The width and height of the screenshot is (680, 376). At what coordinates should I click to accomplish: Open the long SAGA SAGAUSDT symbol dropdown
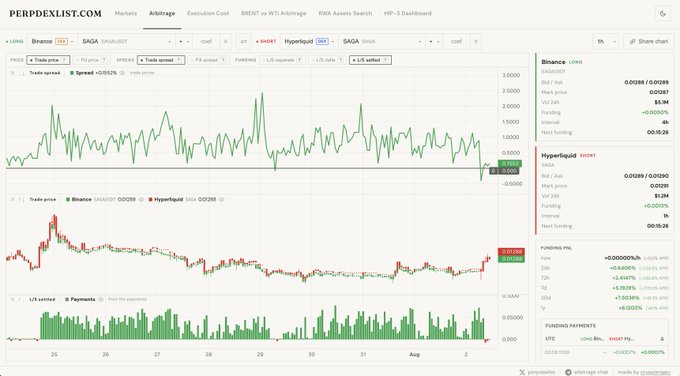(127, 41)
